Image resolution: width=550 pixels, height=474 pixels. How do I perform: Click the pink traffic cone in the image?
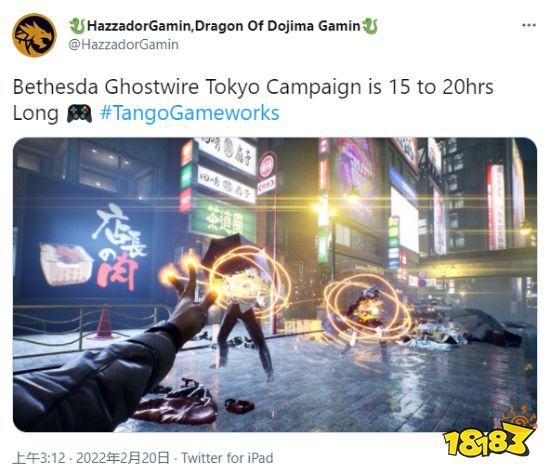[x=104, y=322]
